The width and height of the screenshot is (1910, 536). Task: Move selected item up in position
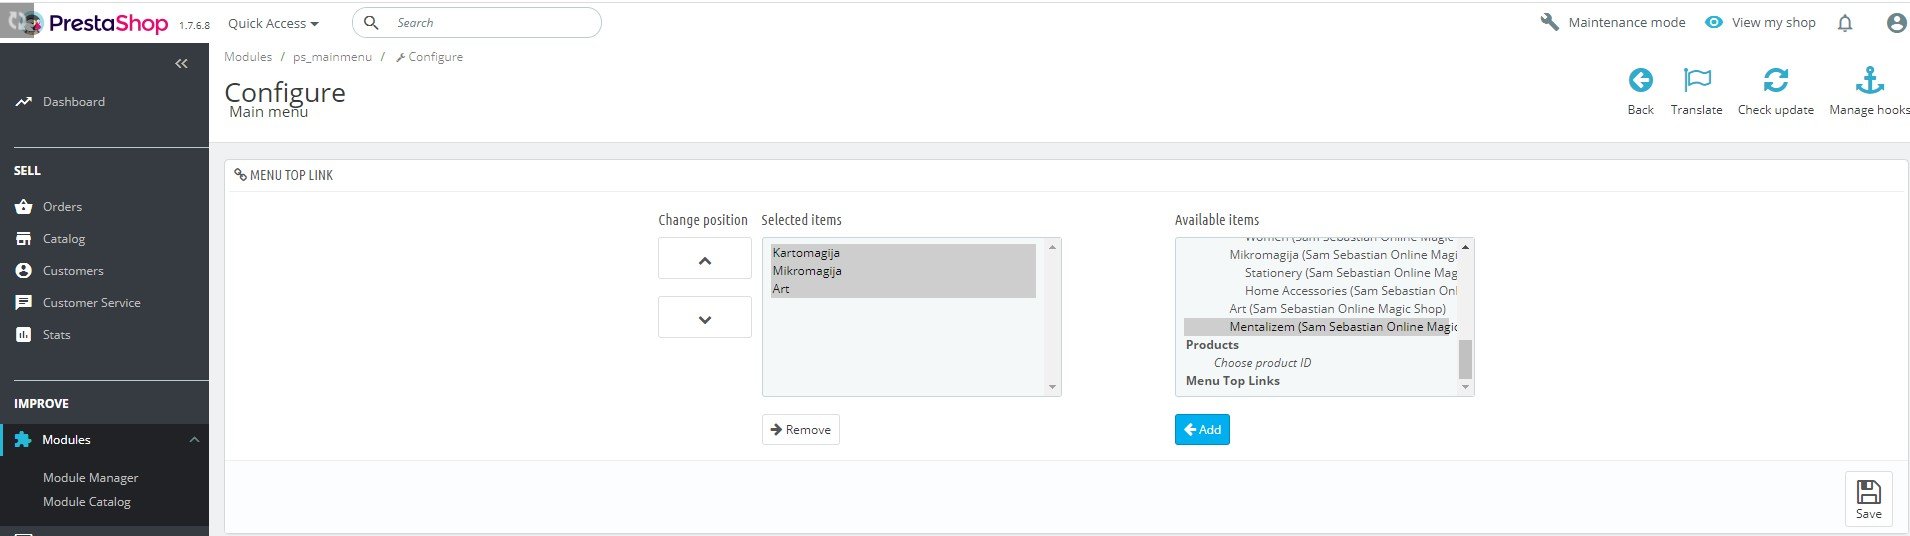(x=704, y=259)
